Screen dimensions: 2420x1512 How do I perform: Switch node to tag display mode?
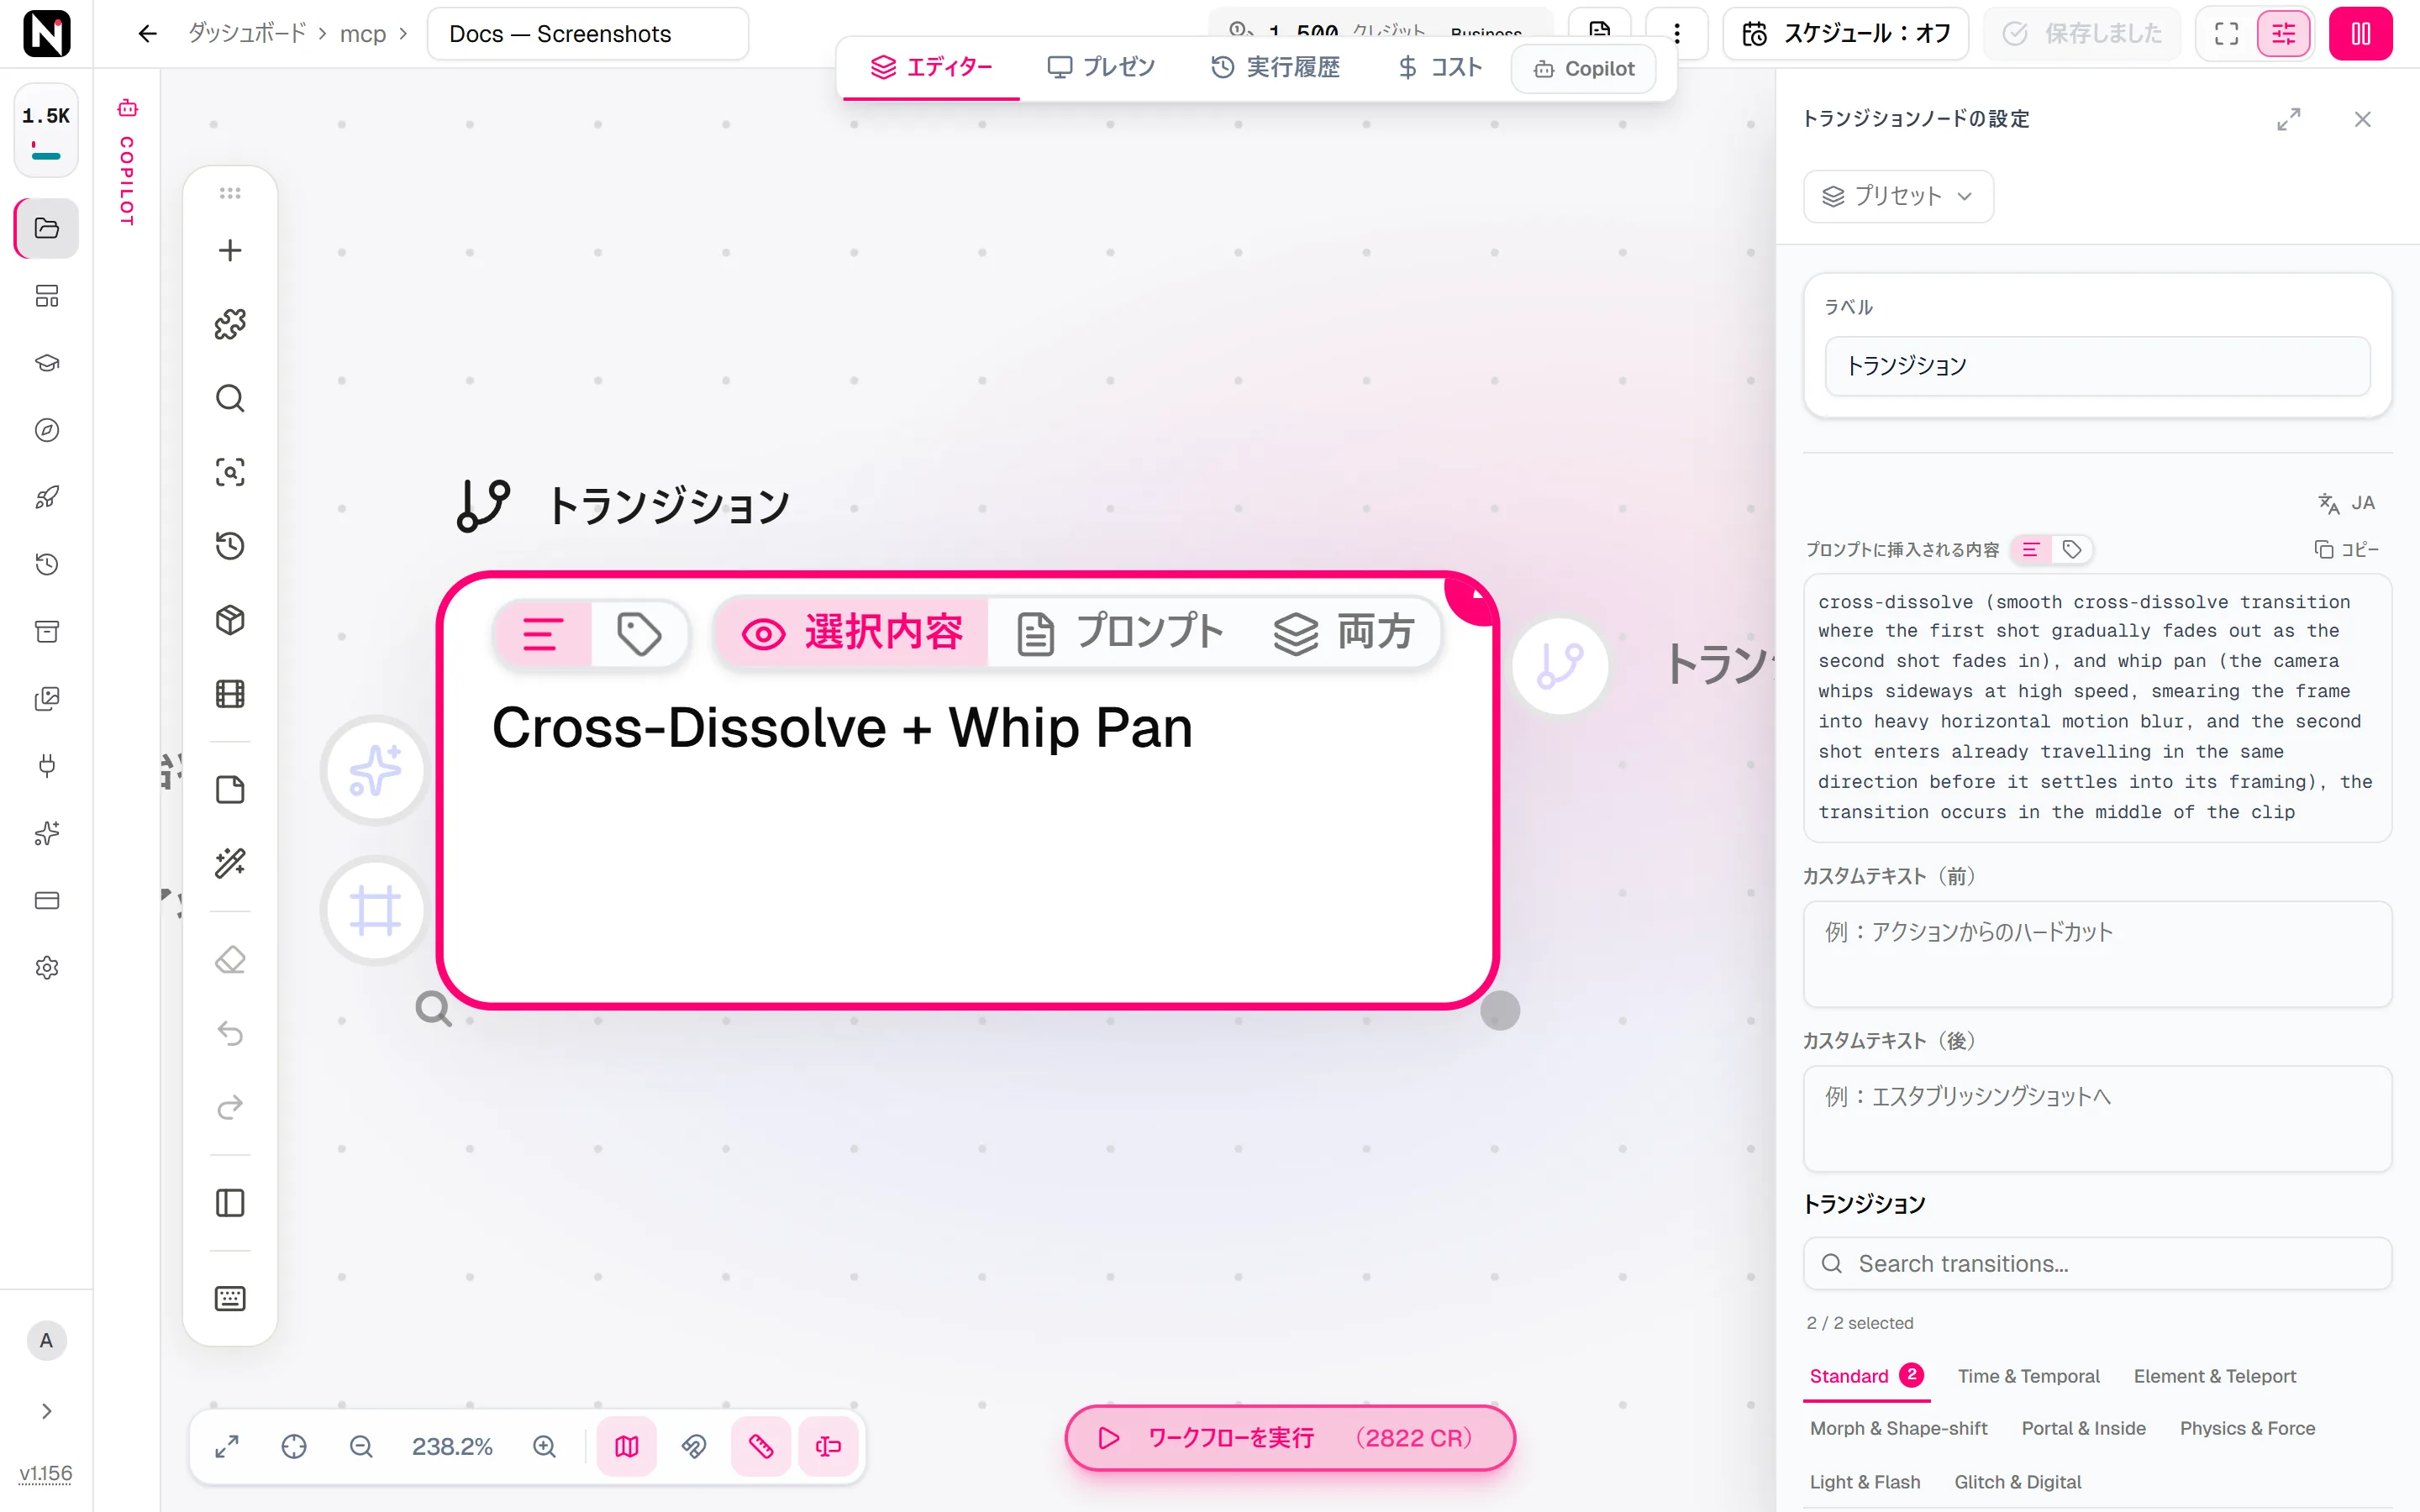click(x=639, y=634)
